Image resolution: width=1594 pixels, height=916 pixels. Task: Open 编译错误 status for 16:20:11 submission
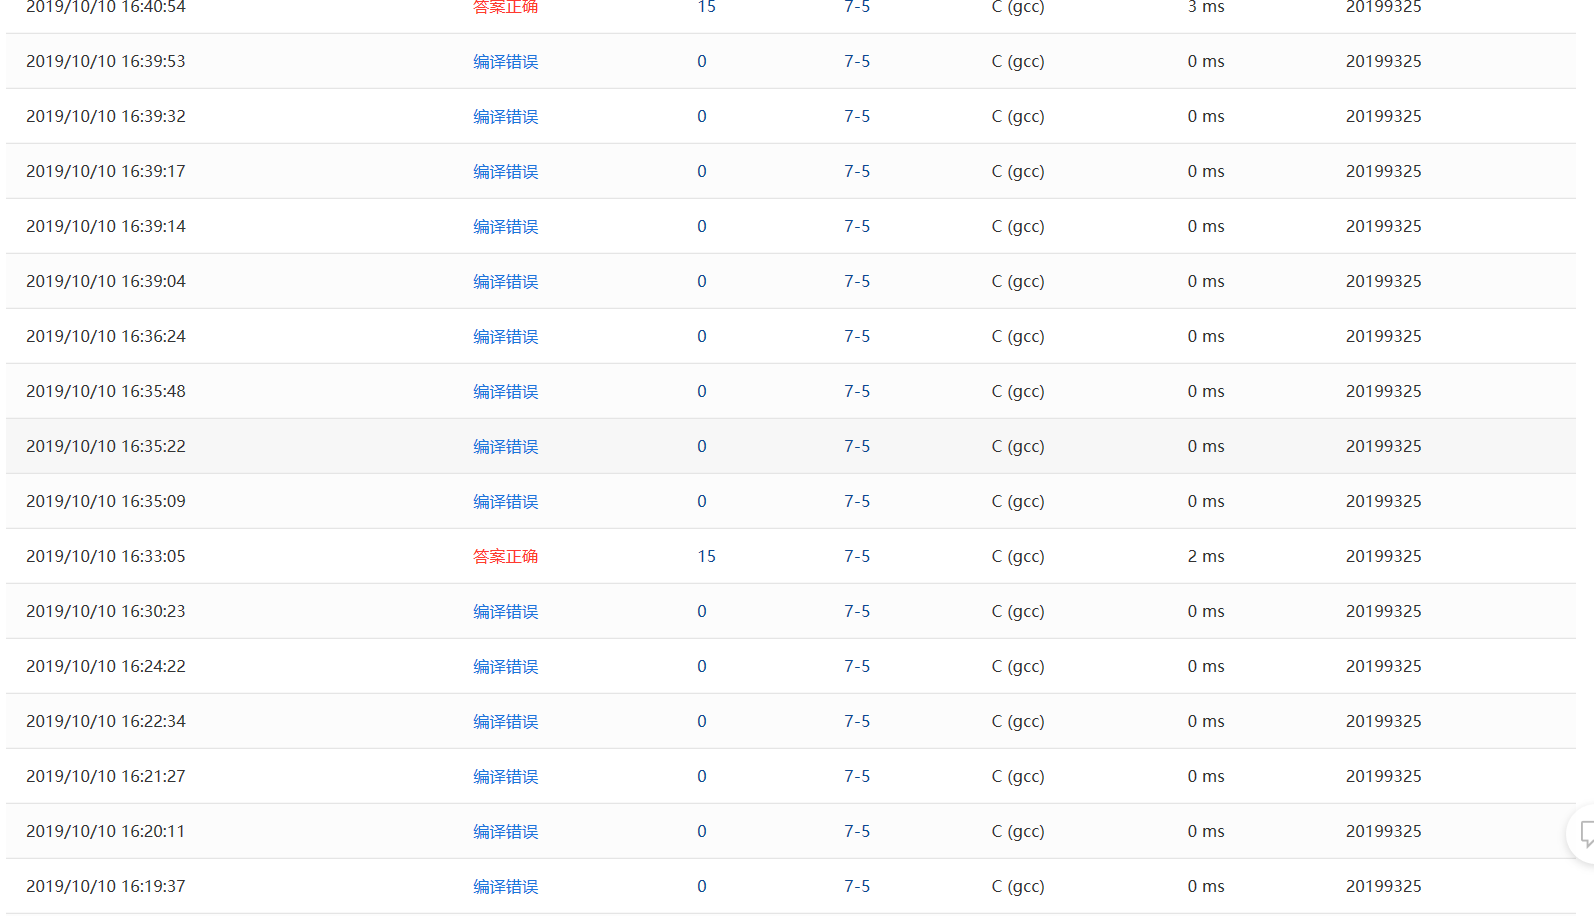pyautogui.click(x=505, y=832)
